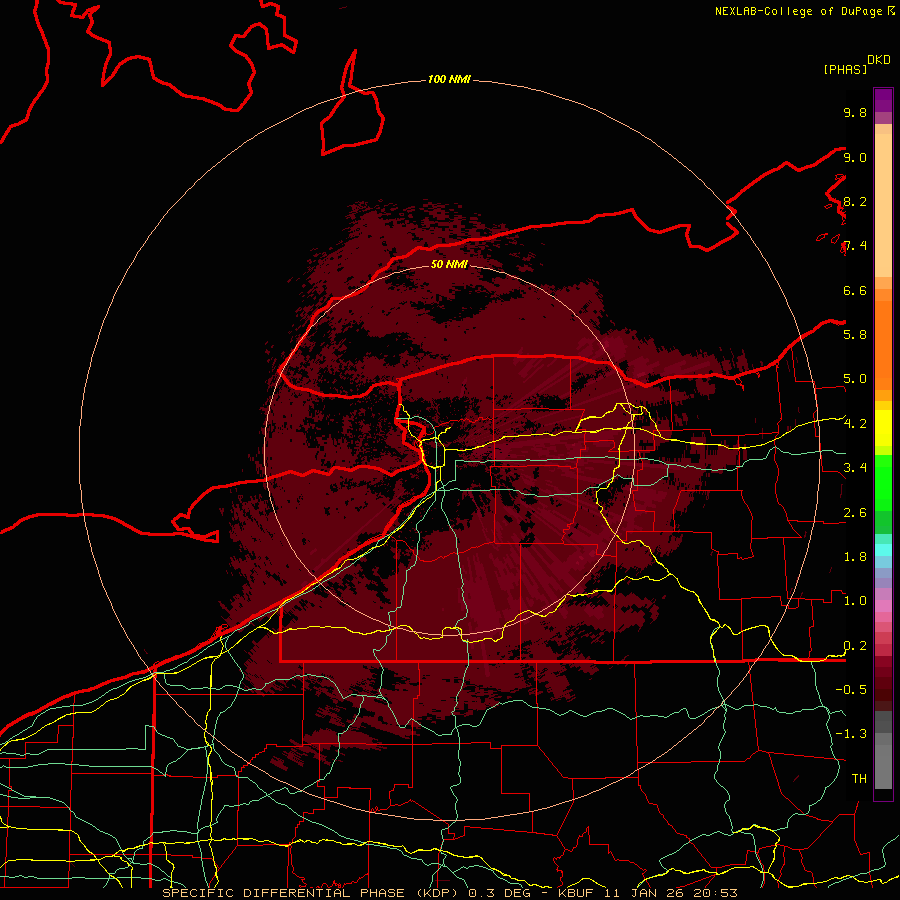Choose the cyan segment of the color bar
The height and width of the screenshot is (900, 900).
tap(883, 550)
